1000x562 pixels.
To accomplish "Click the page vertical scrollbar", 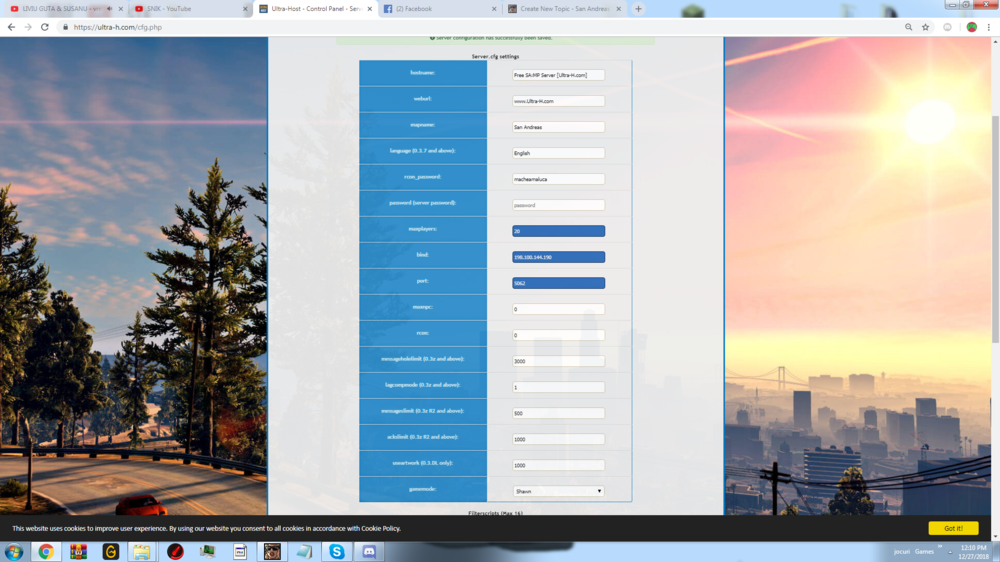I will [x=995, y=230].
